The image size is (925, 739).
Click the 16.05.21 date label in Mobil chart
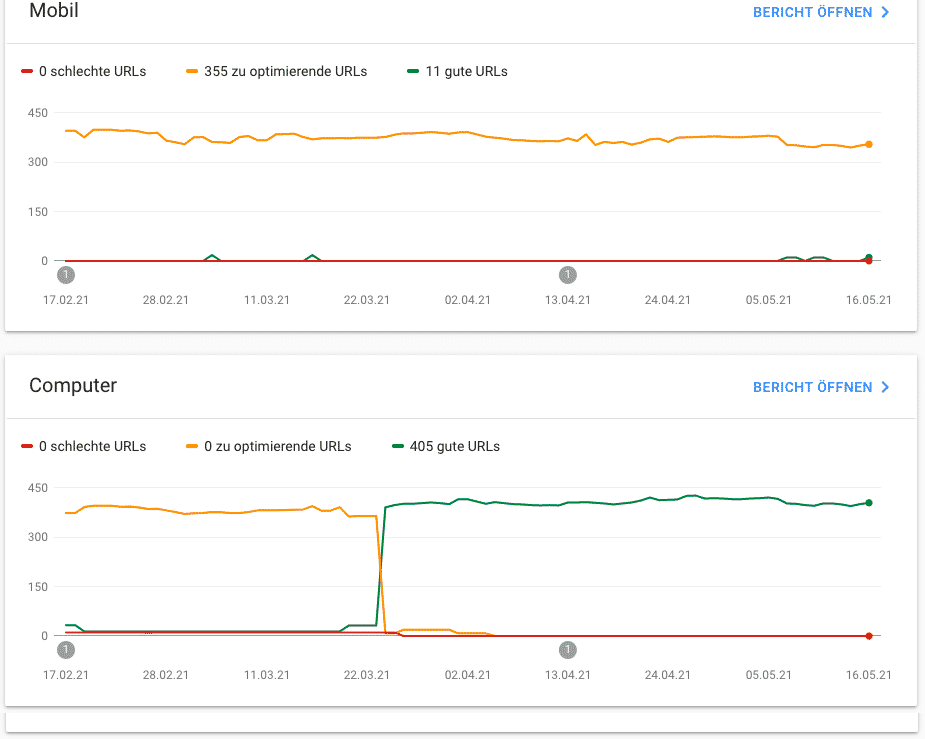868,300
